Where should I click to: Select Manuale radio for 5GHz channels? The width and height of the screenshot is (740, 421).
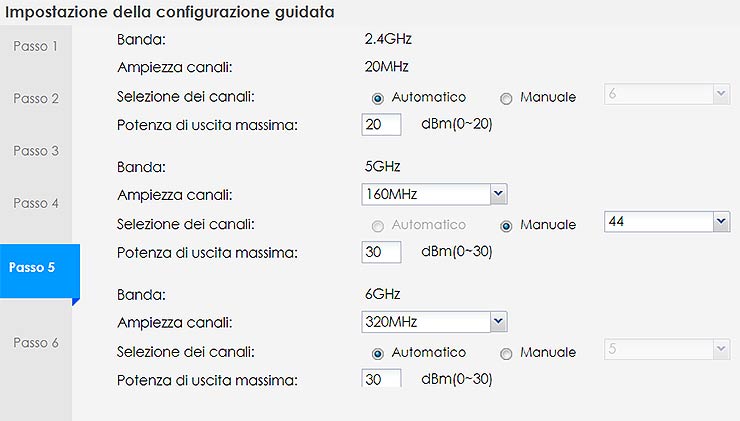tap(506, 225)
